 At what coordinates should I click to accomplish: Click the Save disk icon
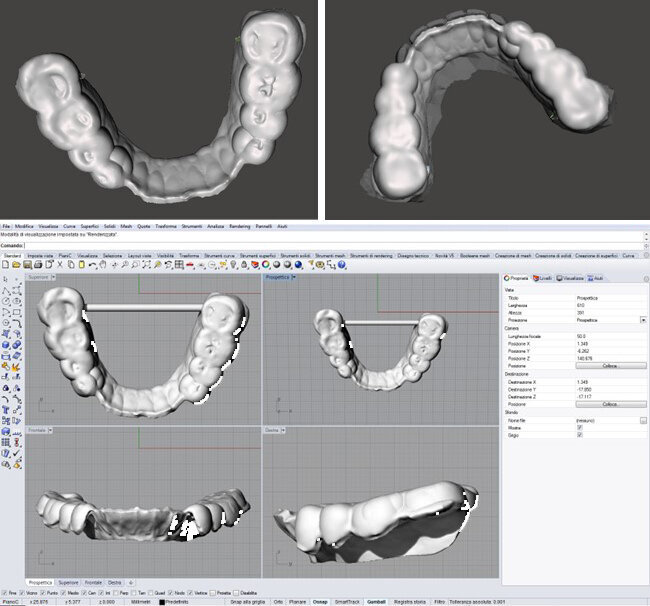click(26, 263)
